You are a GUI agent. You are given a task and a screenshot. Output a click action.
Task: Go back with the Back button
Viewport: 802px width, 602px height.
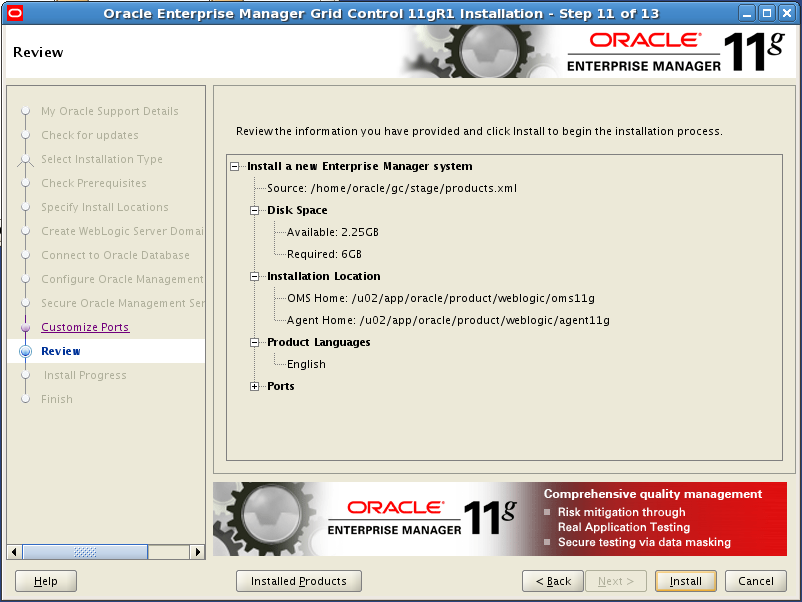(552, 581)
